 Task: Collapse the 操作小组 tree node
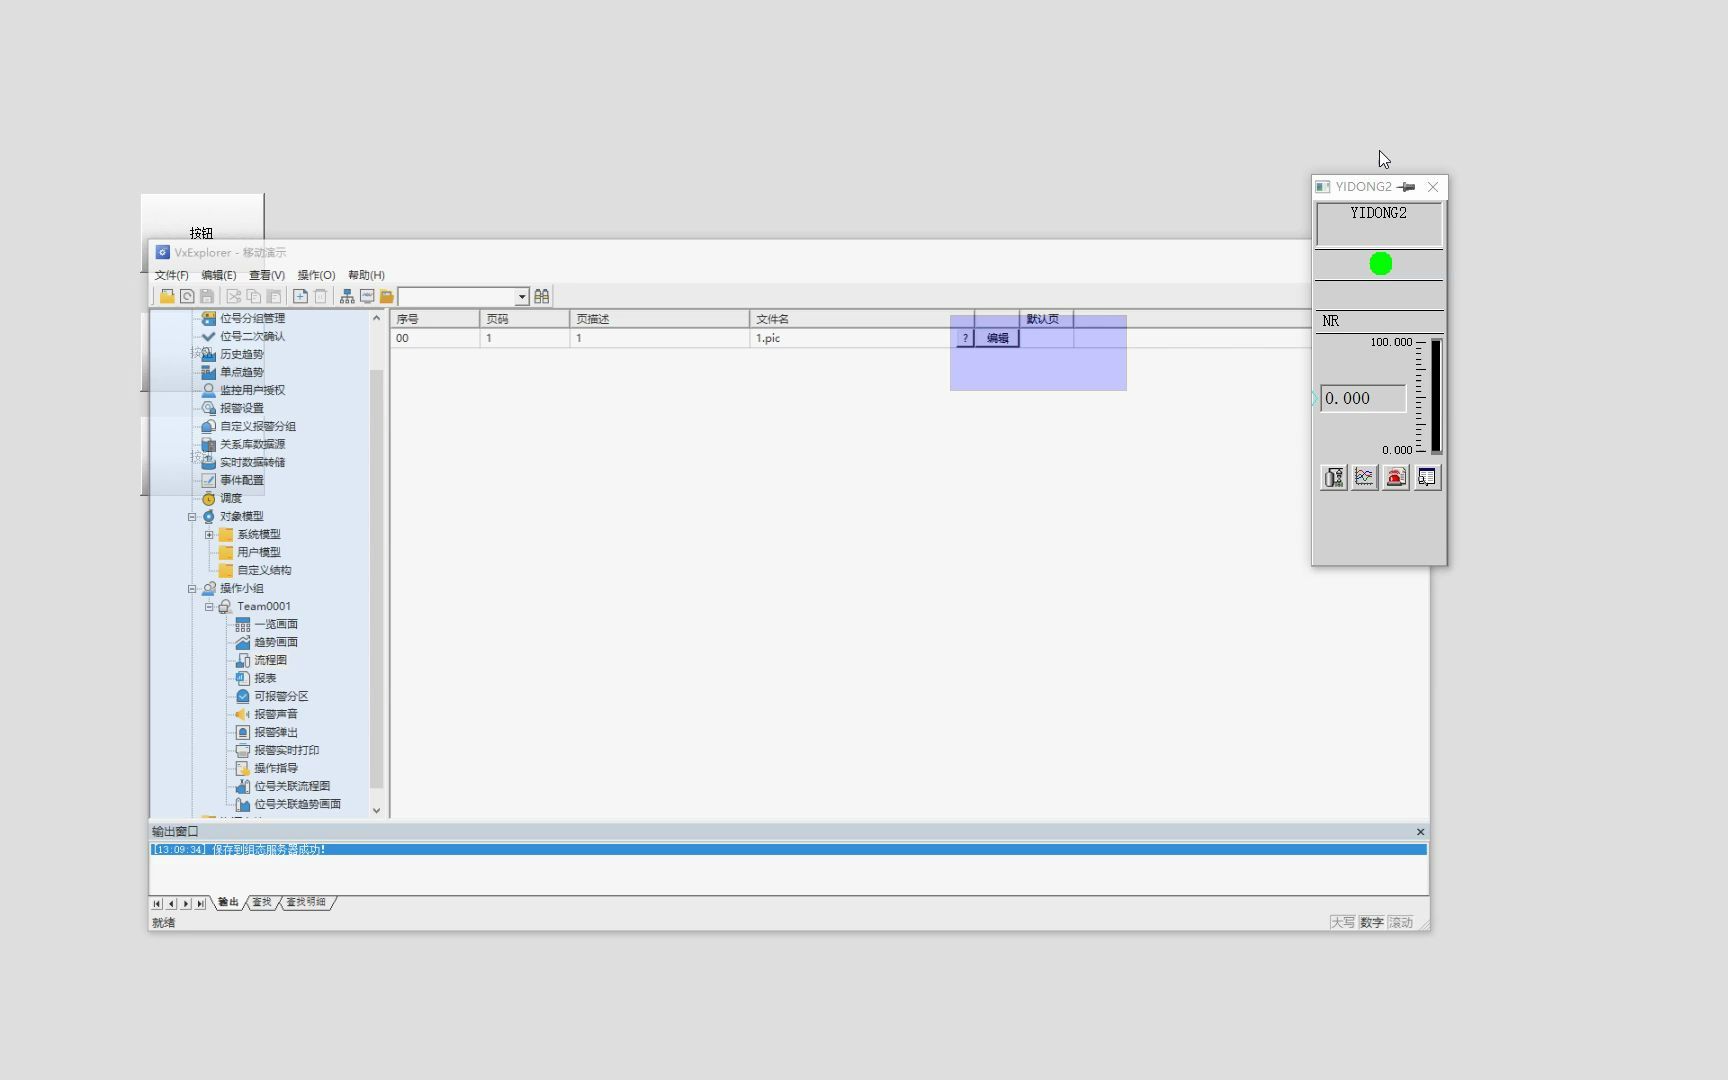pyautogui.click(x=192, y=589)
